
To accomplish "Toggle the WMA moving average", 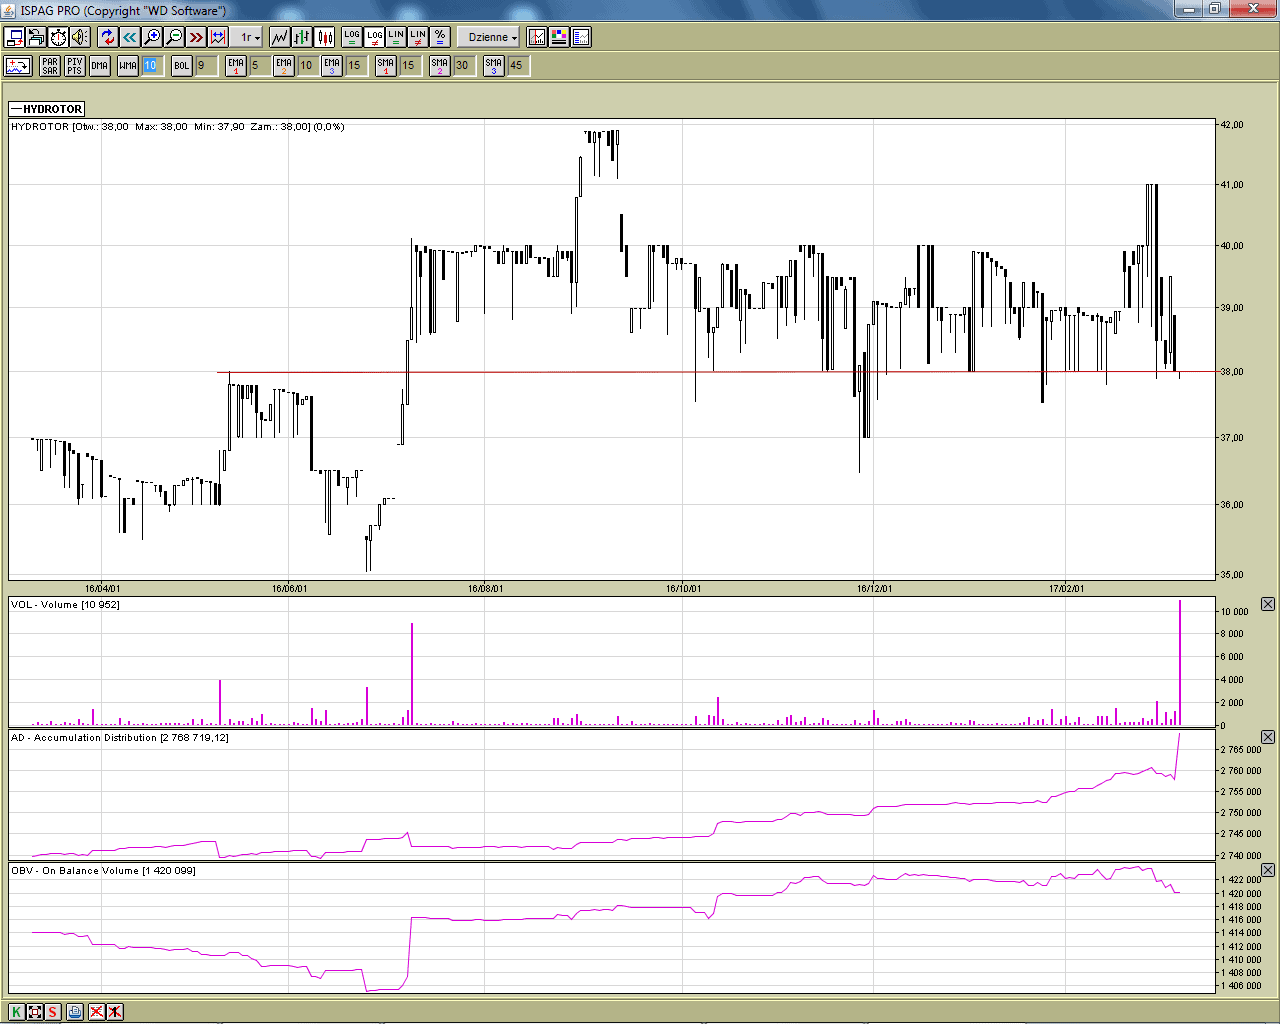I will (x=128, y=66).
